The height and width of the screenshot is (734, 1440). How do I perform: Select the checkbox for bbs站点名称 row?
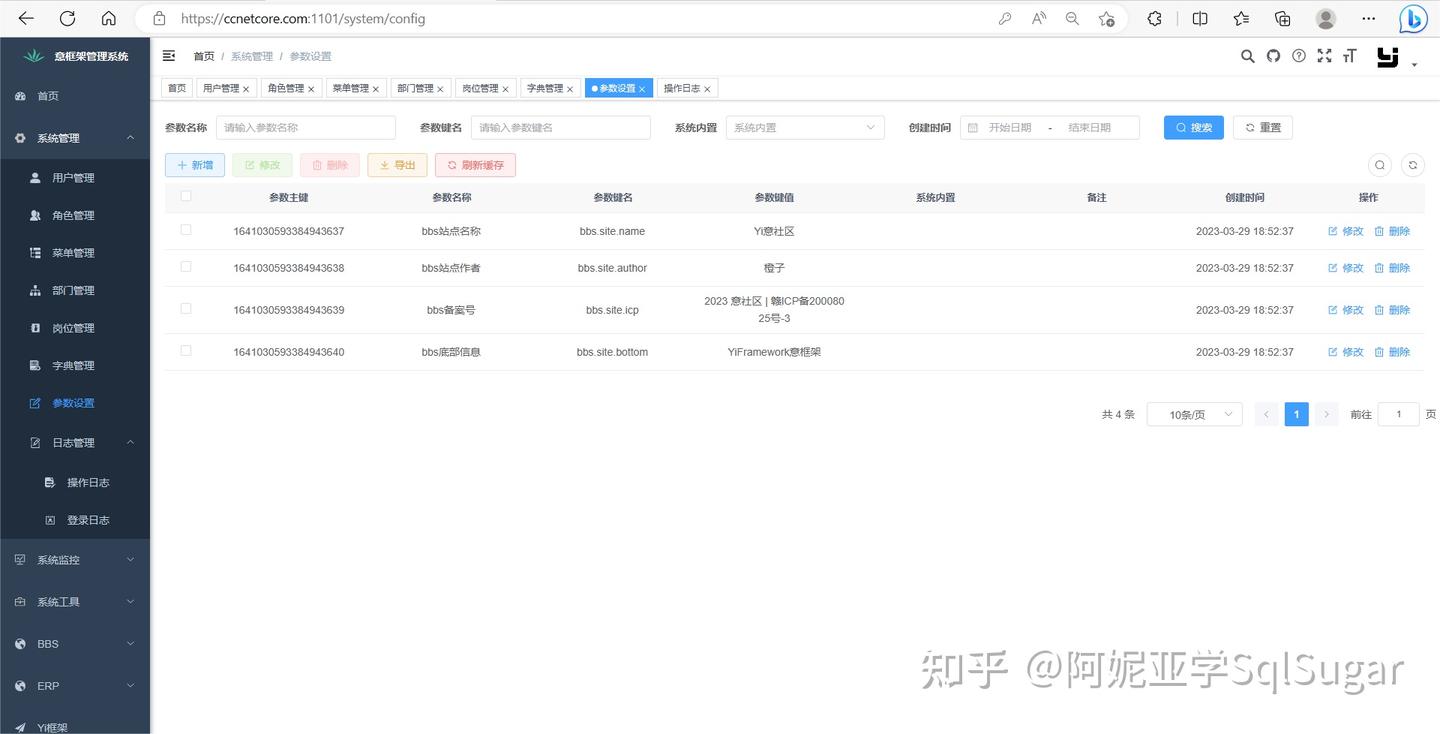pos(185,231)
